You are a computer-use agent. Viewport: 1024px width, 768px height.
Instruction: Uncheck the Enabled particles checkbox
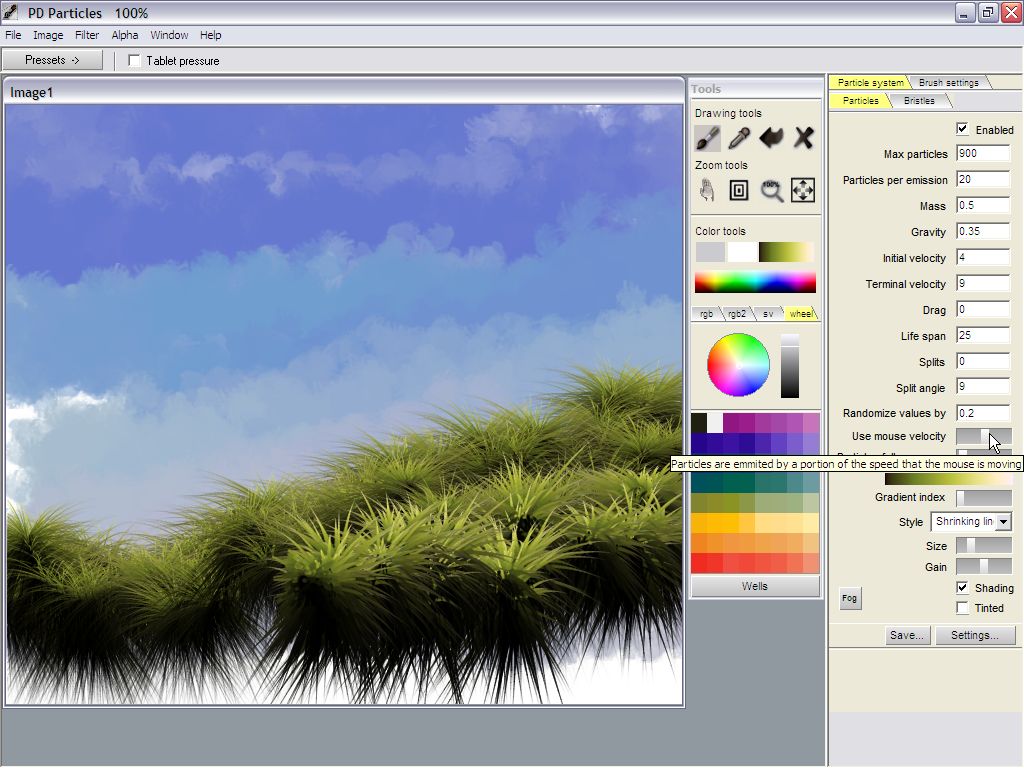962,129
